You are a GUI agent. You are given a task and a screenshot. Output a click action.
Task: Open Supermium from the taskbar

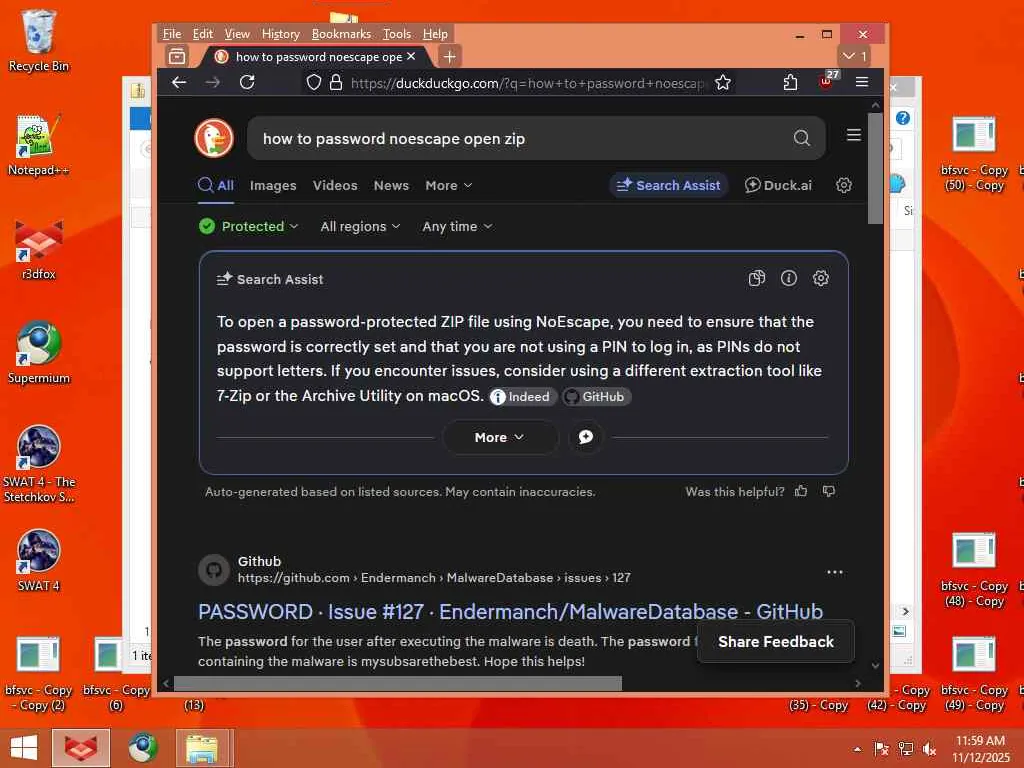coord(142,748)
